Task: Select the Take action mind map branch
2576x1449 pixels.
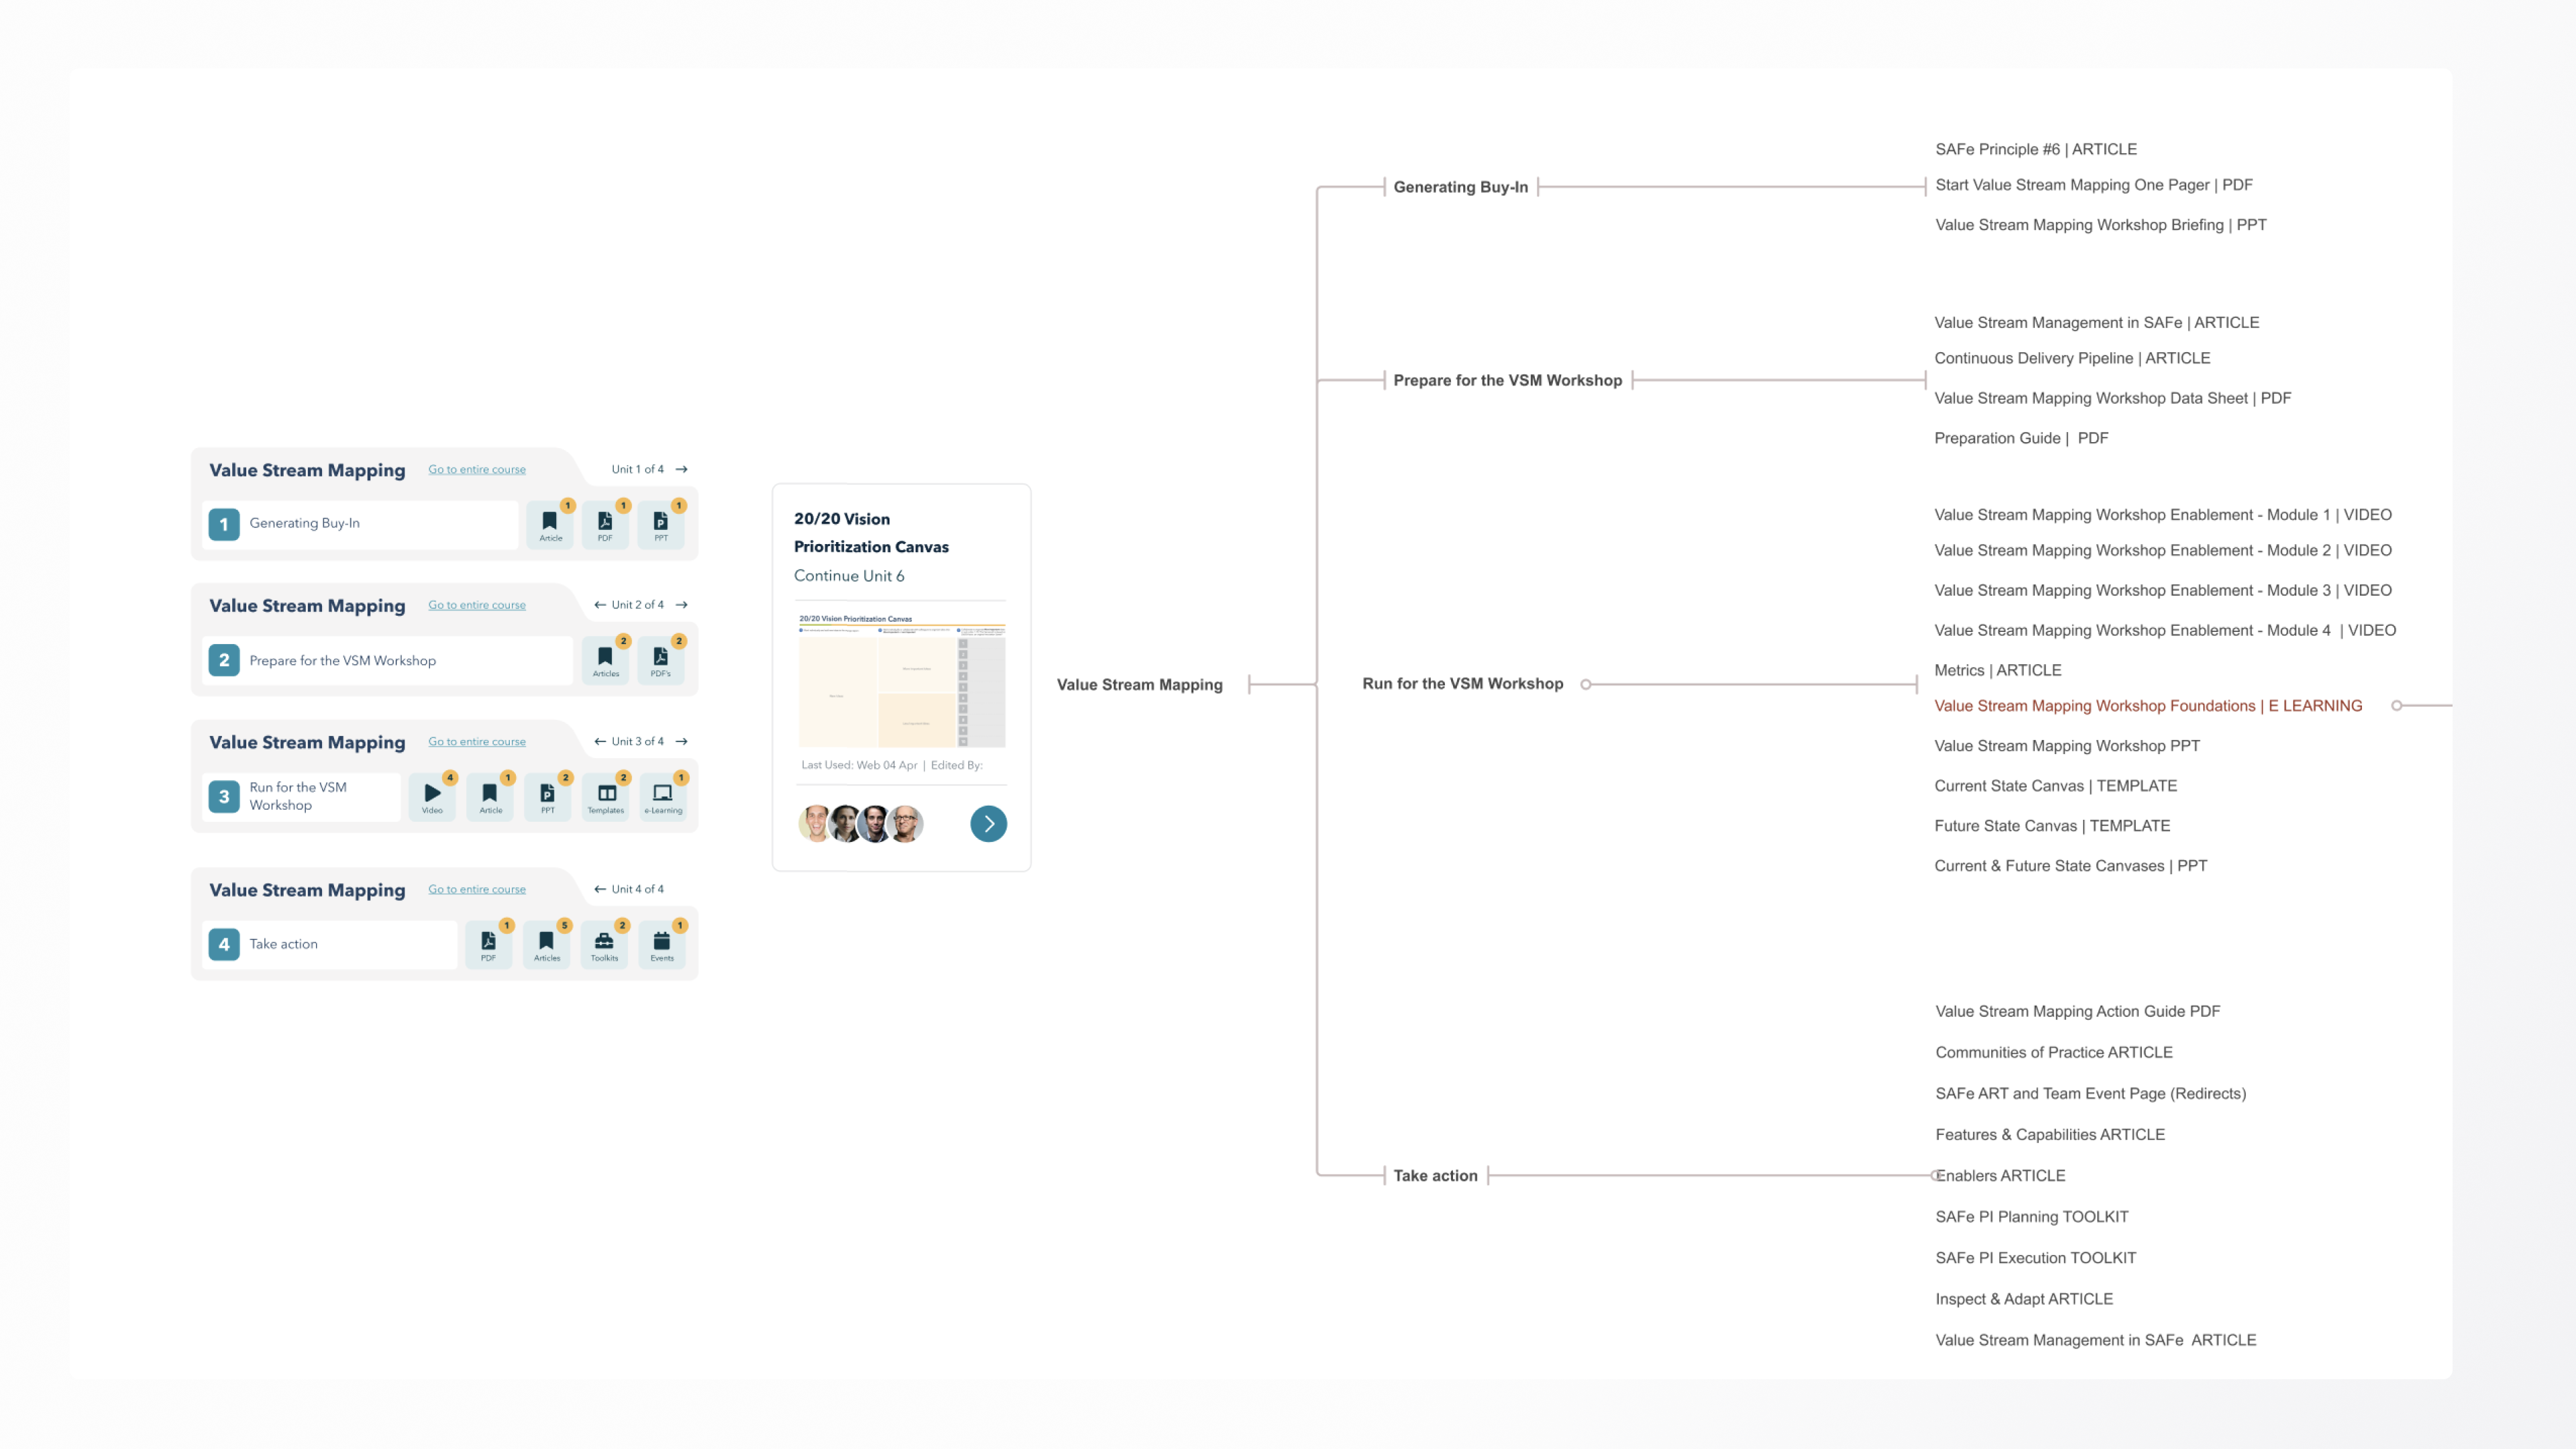Action: pos(1435,1176)
